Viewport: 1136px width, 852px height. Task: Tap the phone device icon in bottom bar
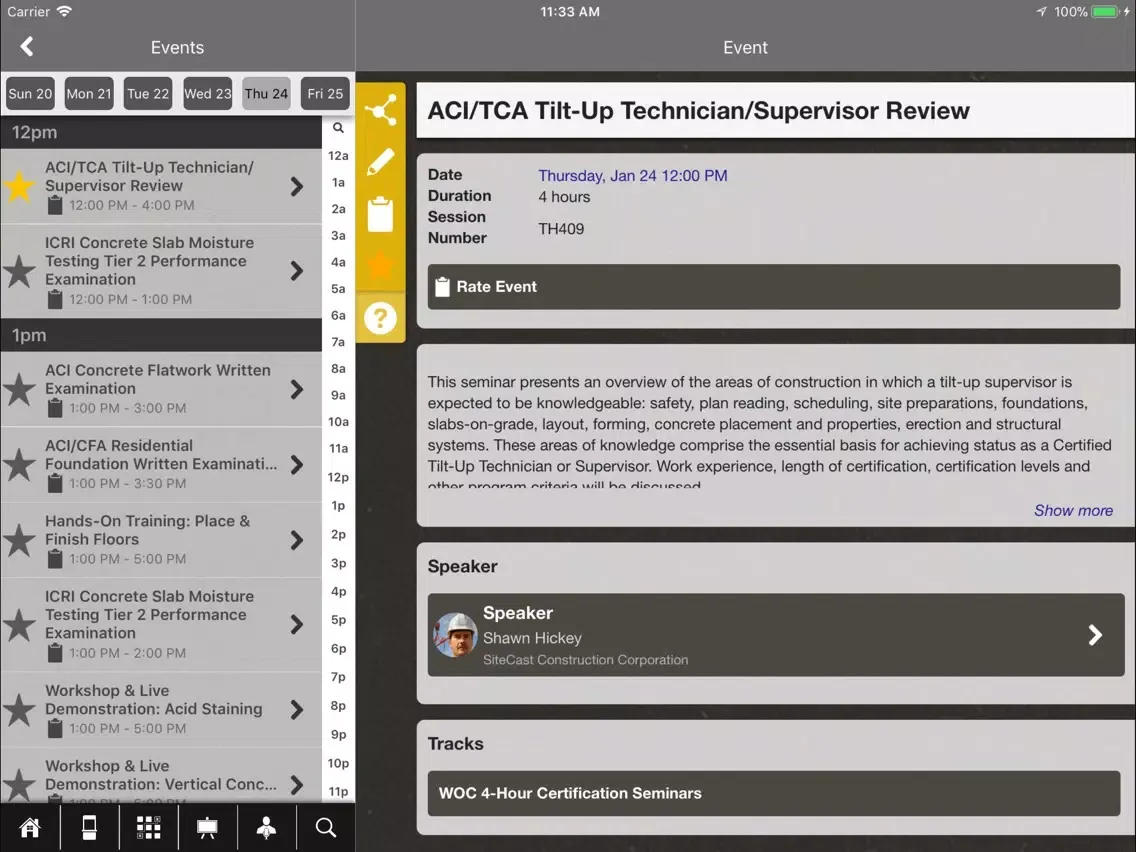click(89, 827)
